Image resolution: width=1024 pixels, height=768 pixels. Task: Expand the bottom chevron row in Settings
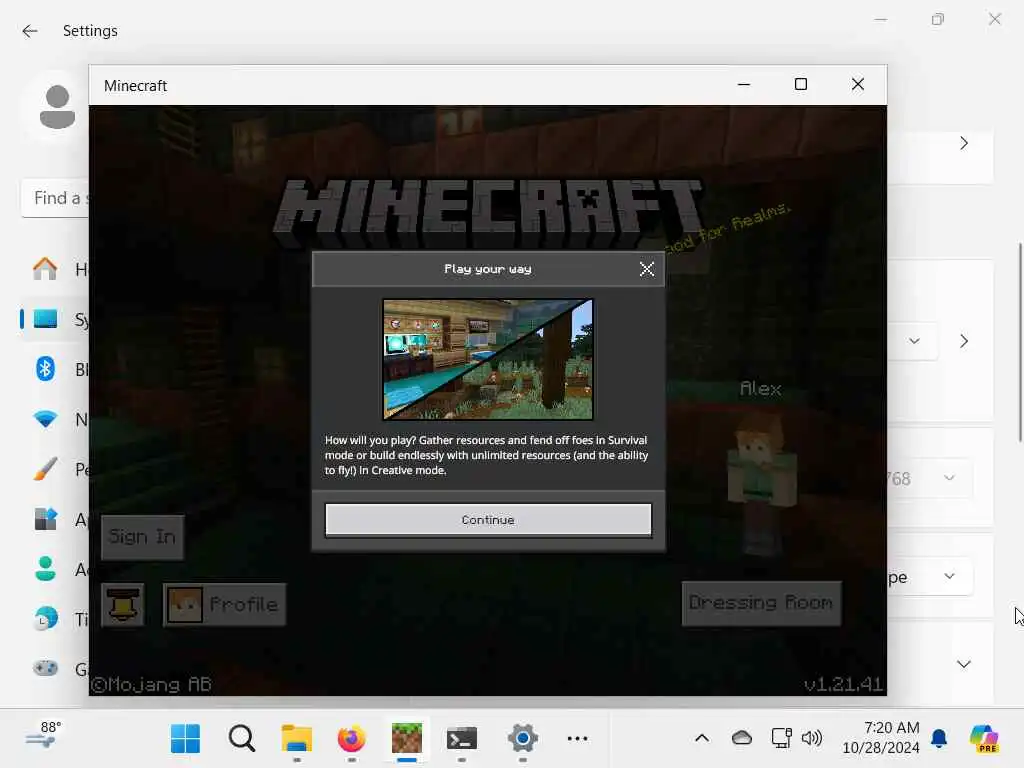[964, 664]
